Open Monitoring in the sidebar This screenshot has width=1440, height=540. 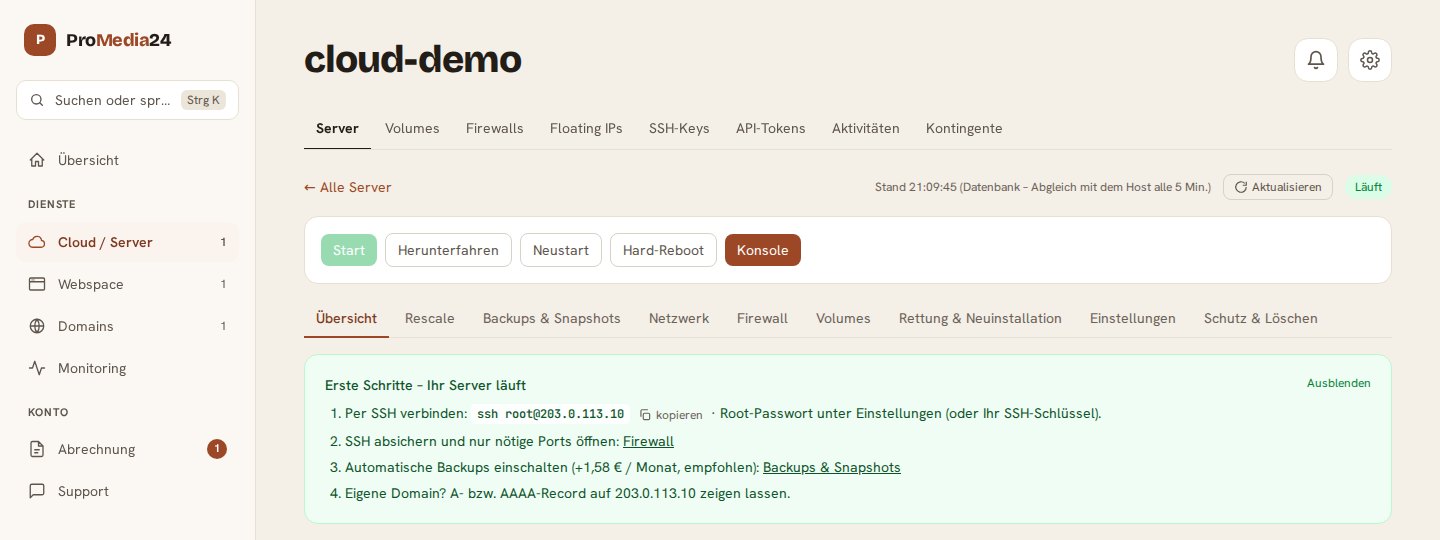click(x=127, y=368)
